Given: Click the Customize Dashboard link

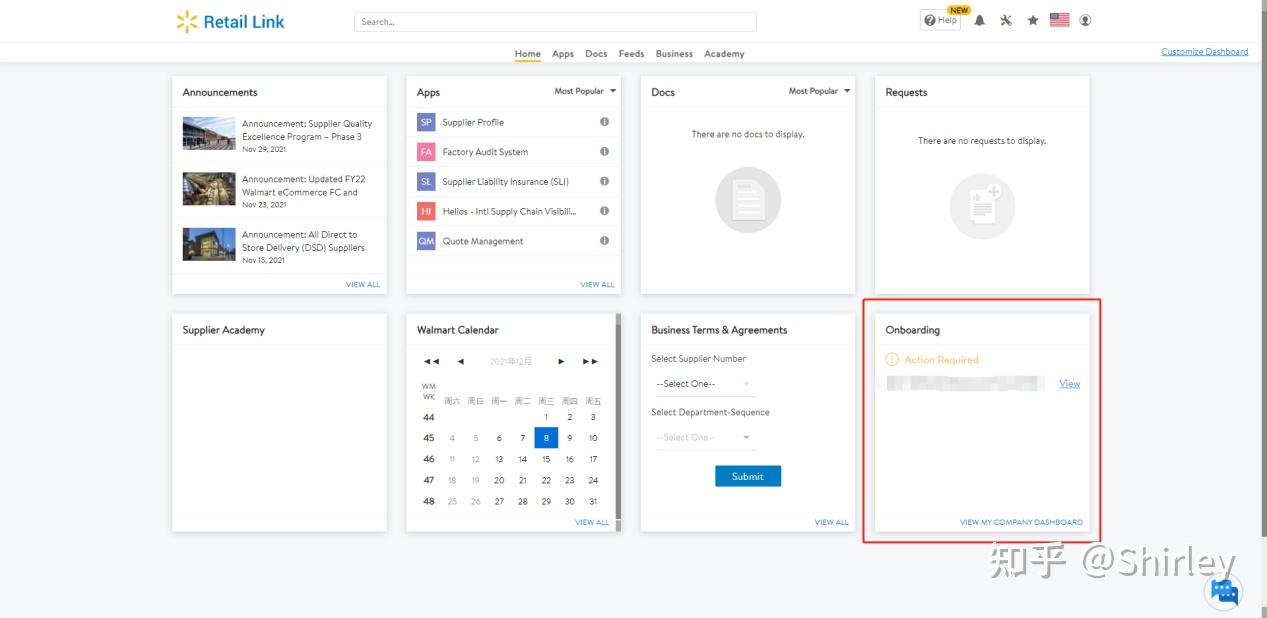Looking at the screenshot, I should (x=1204, y=51).
